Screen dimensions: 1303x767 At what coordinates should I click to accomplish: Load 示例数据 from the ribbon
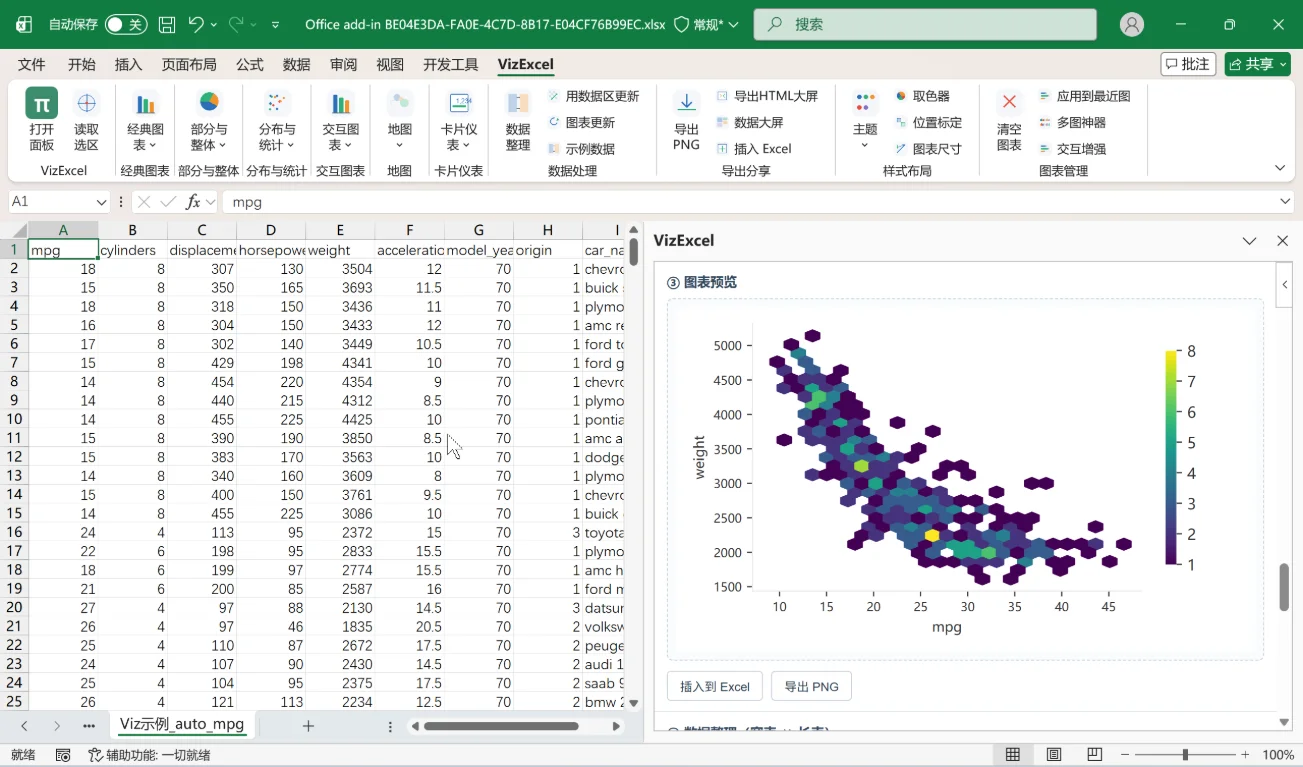point(581,148)
